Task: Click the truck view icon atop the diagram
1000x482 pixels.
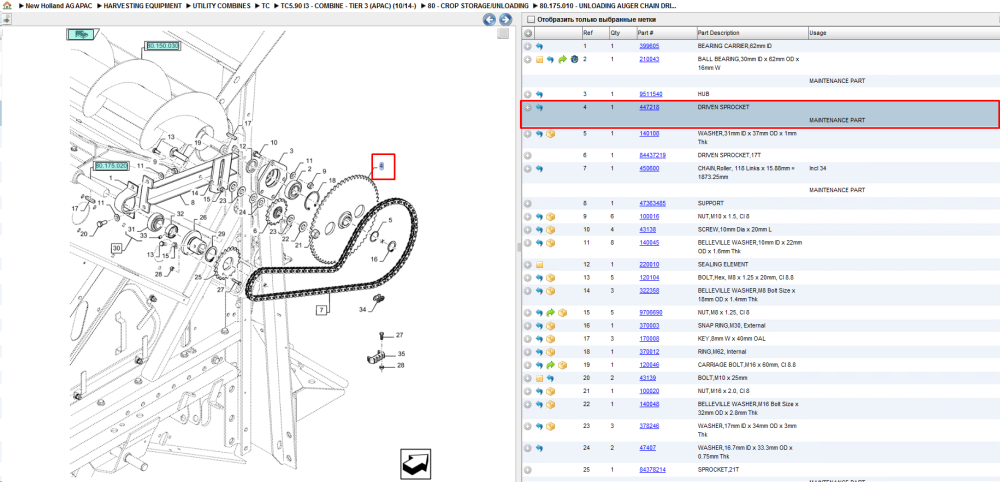Action: [82, 34]
